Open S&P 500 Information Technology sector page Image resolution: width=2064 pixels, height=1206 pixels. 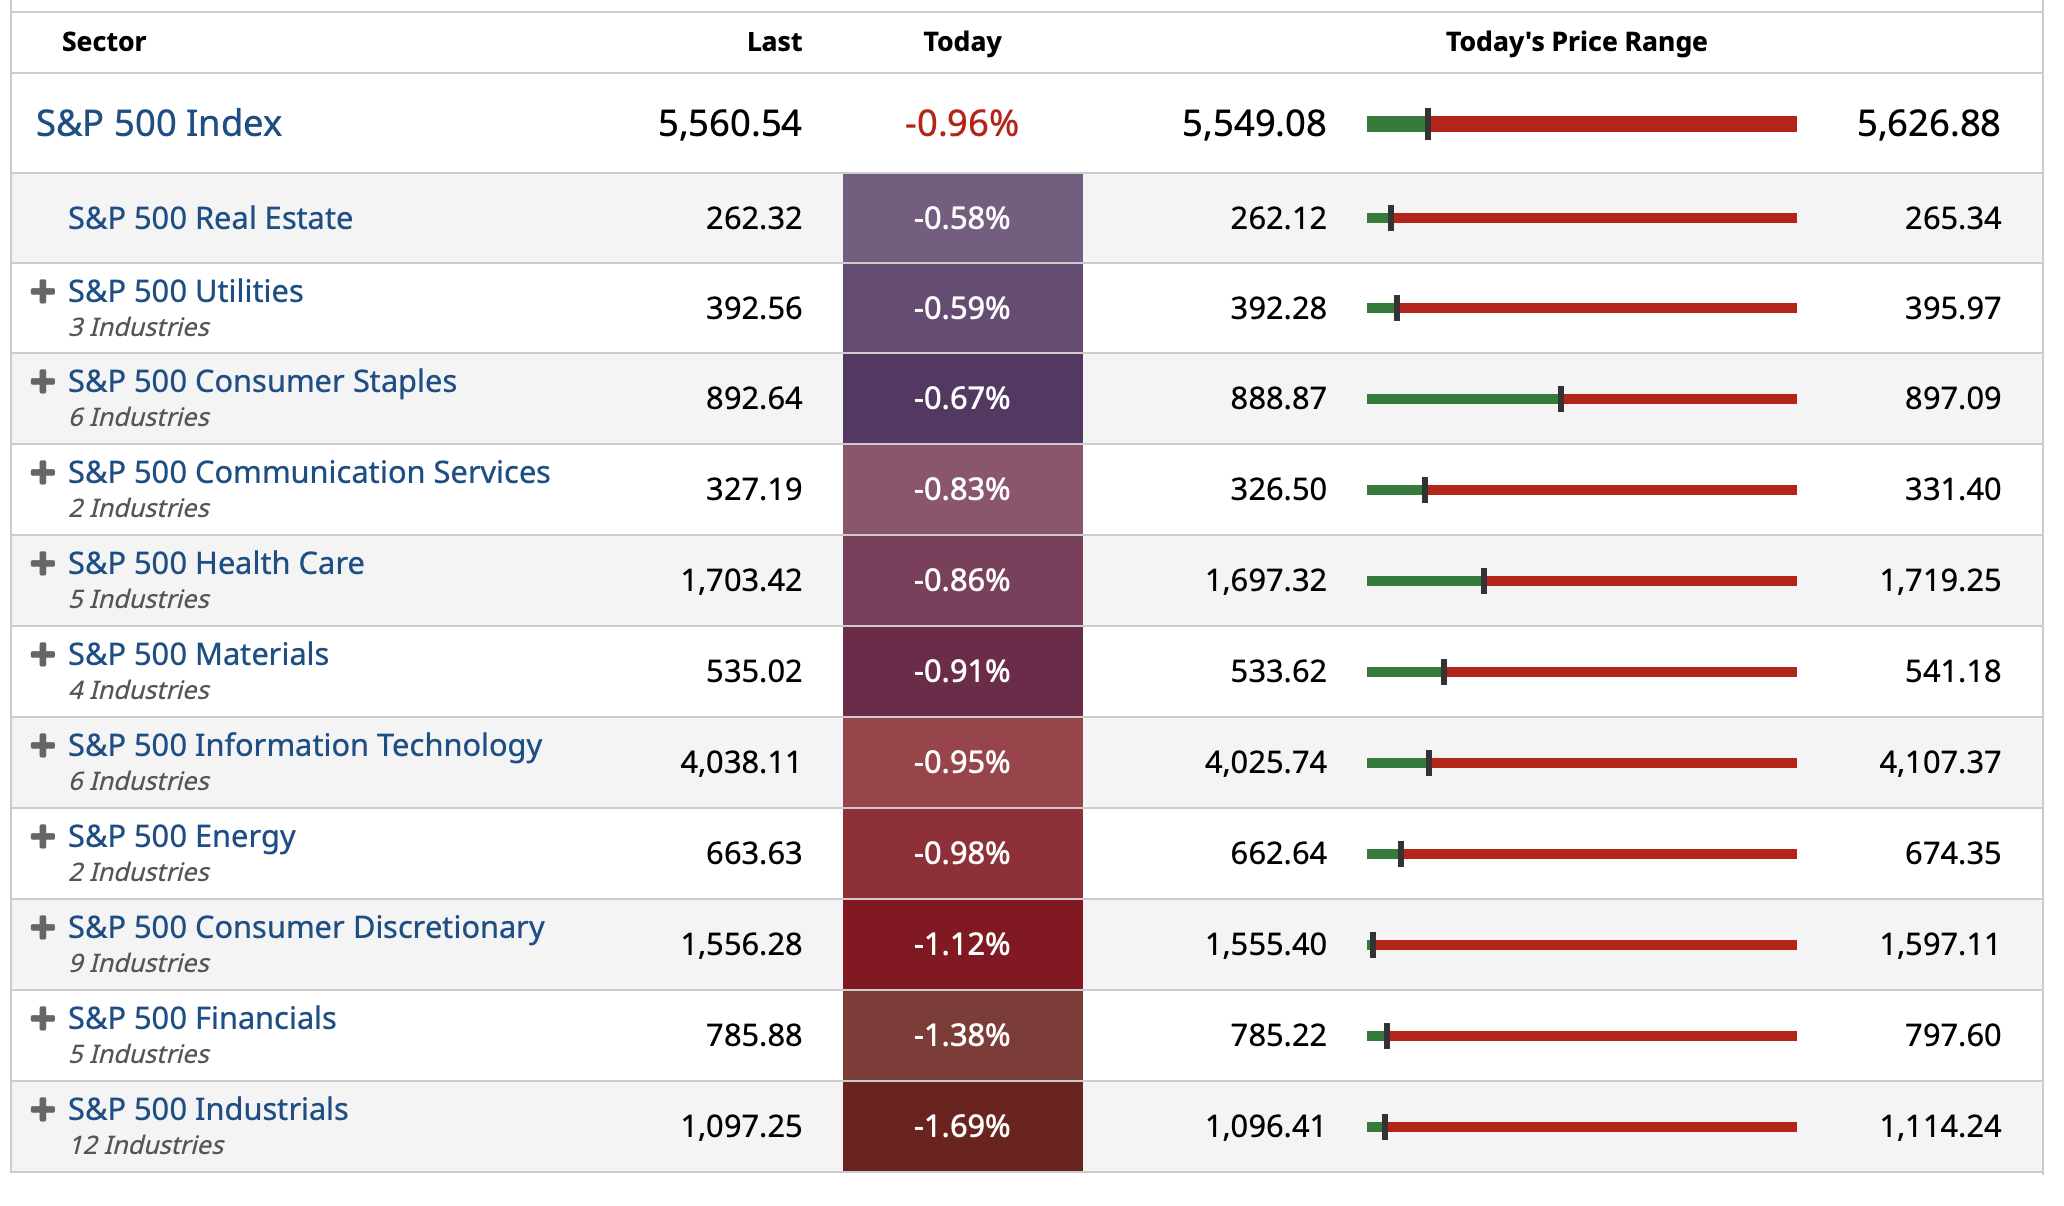(x=304, y=745)
